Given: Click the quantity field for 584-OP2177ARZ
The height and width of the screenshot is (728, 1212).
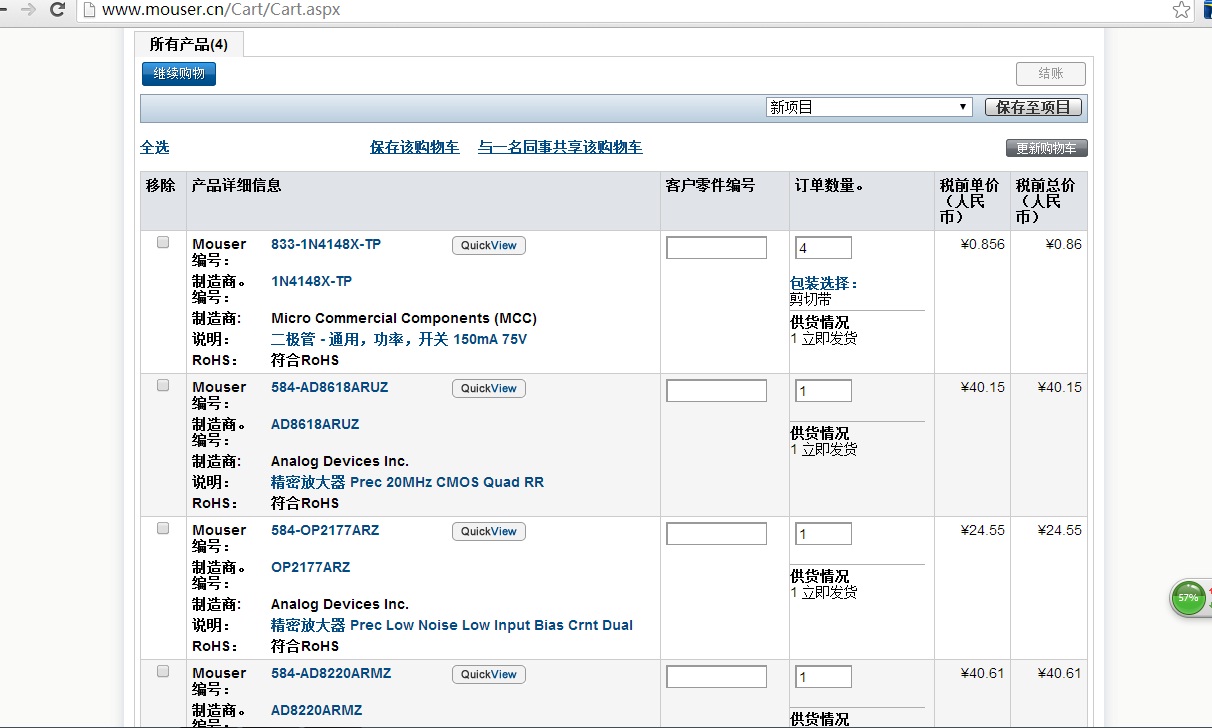Looking at the screenshot, I should 823,533.
